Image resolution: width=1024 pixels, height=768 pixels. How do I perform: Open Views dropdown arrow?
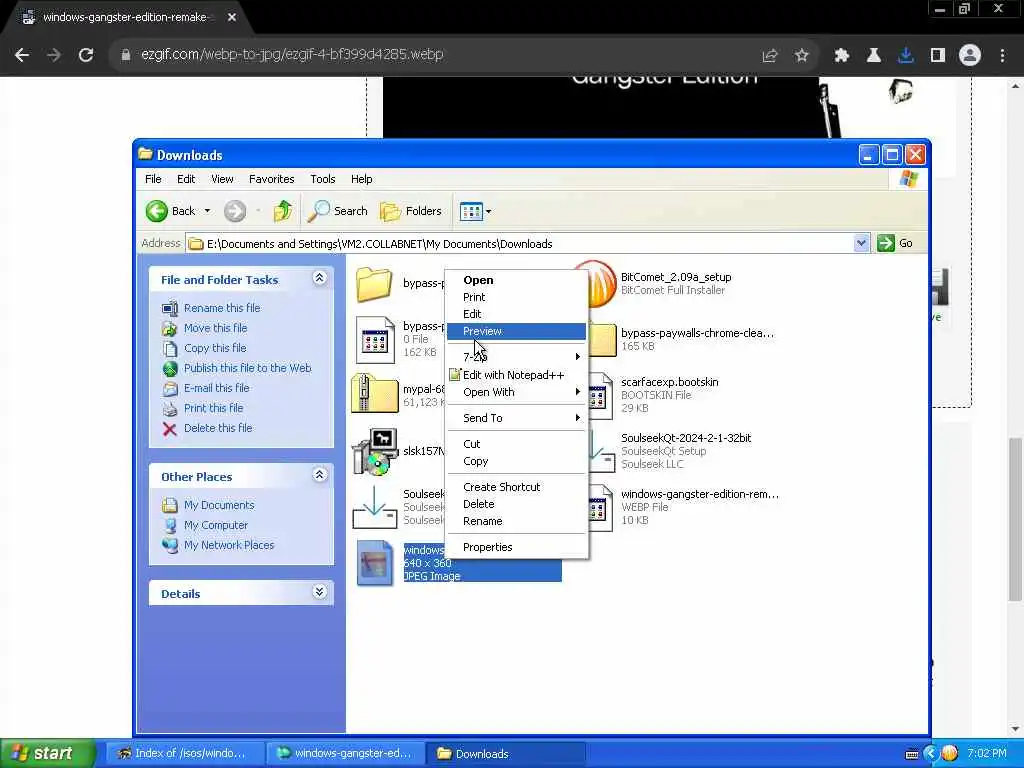tap(488, 212)
